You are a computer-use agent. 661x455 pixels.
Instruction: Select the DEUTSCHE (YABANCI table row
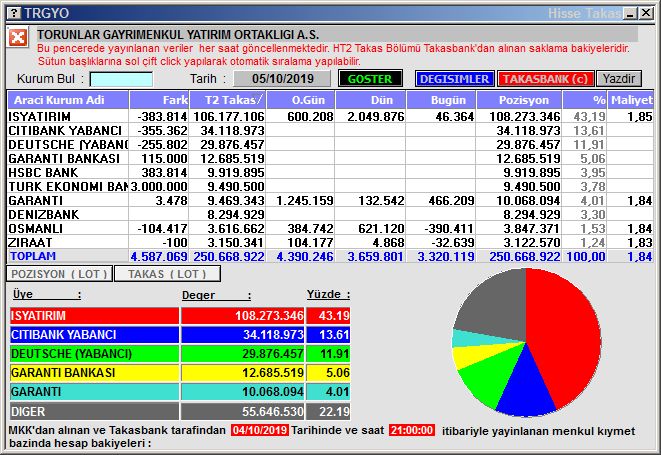pos(330,144)
